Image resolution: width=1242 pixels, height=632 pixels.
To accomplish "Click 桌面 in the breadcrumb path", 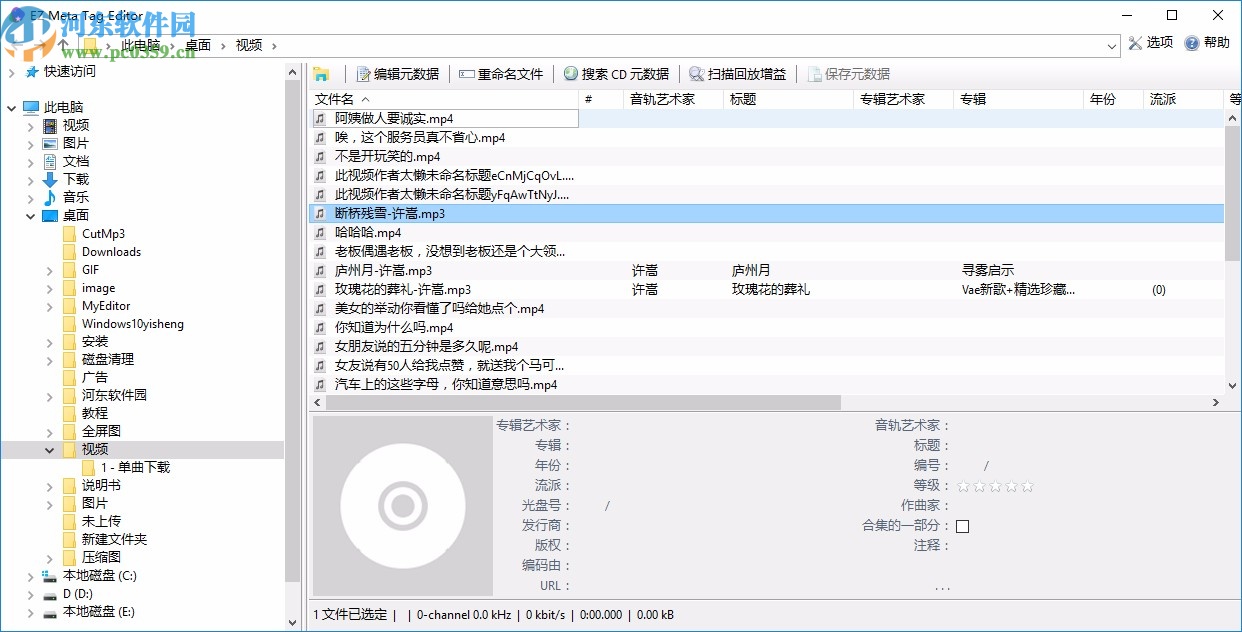I will (197, 44).
